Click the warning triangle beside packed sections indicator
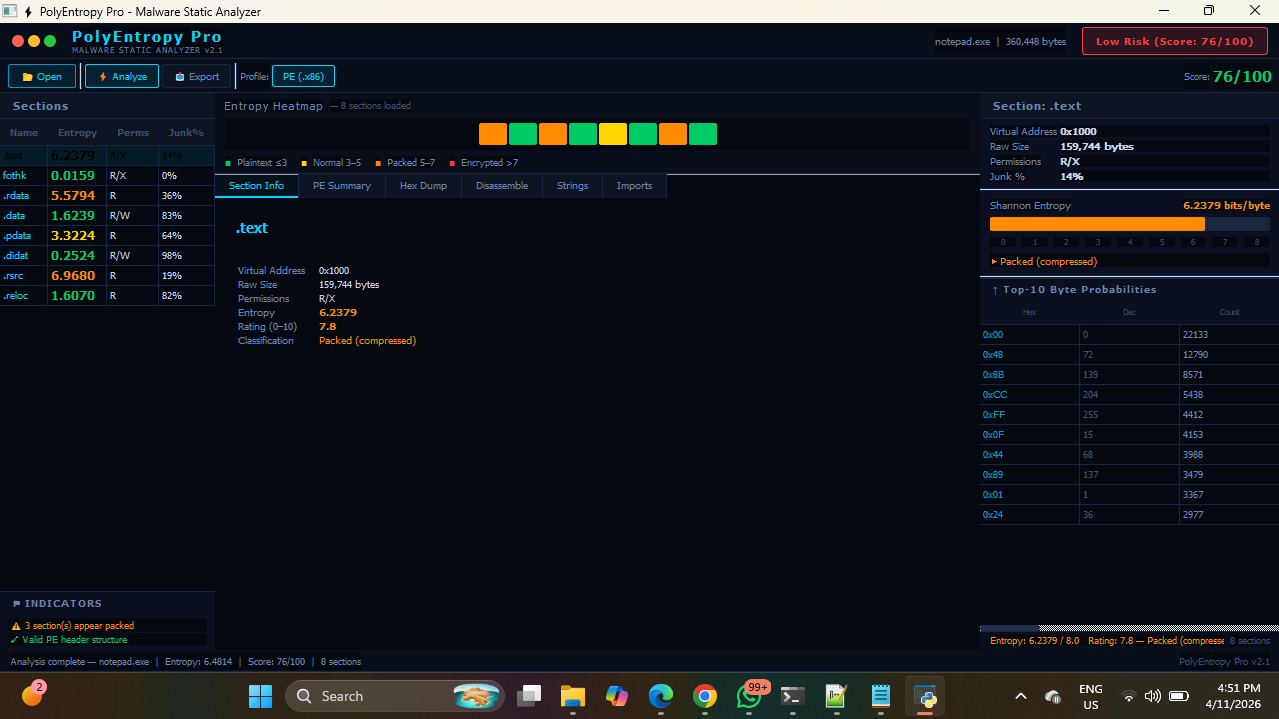 pos(14,625)
